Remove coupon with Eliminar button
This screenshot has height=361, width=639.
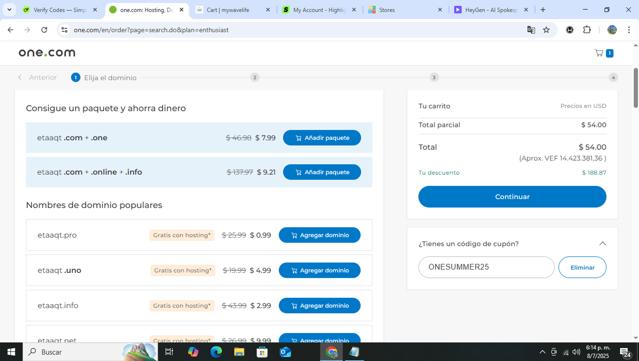pos(582,267)
